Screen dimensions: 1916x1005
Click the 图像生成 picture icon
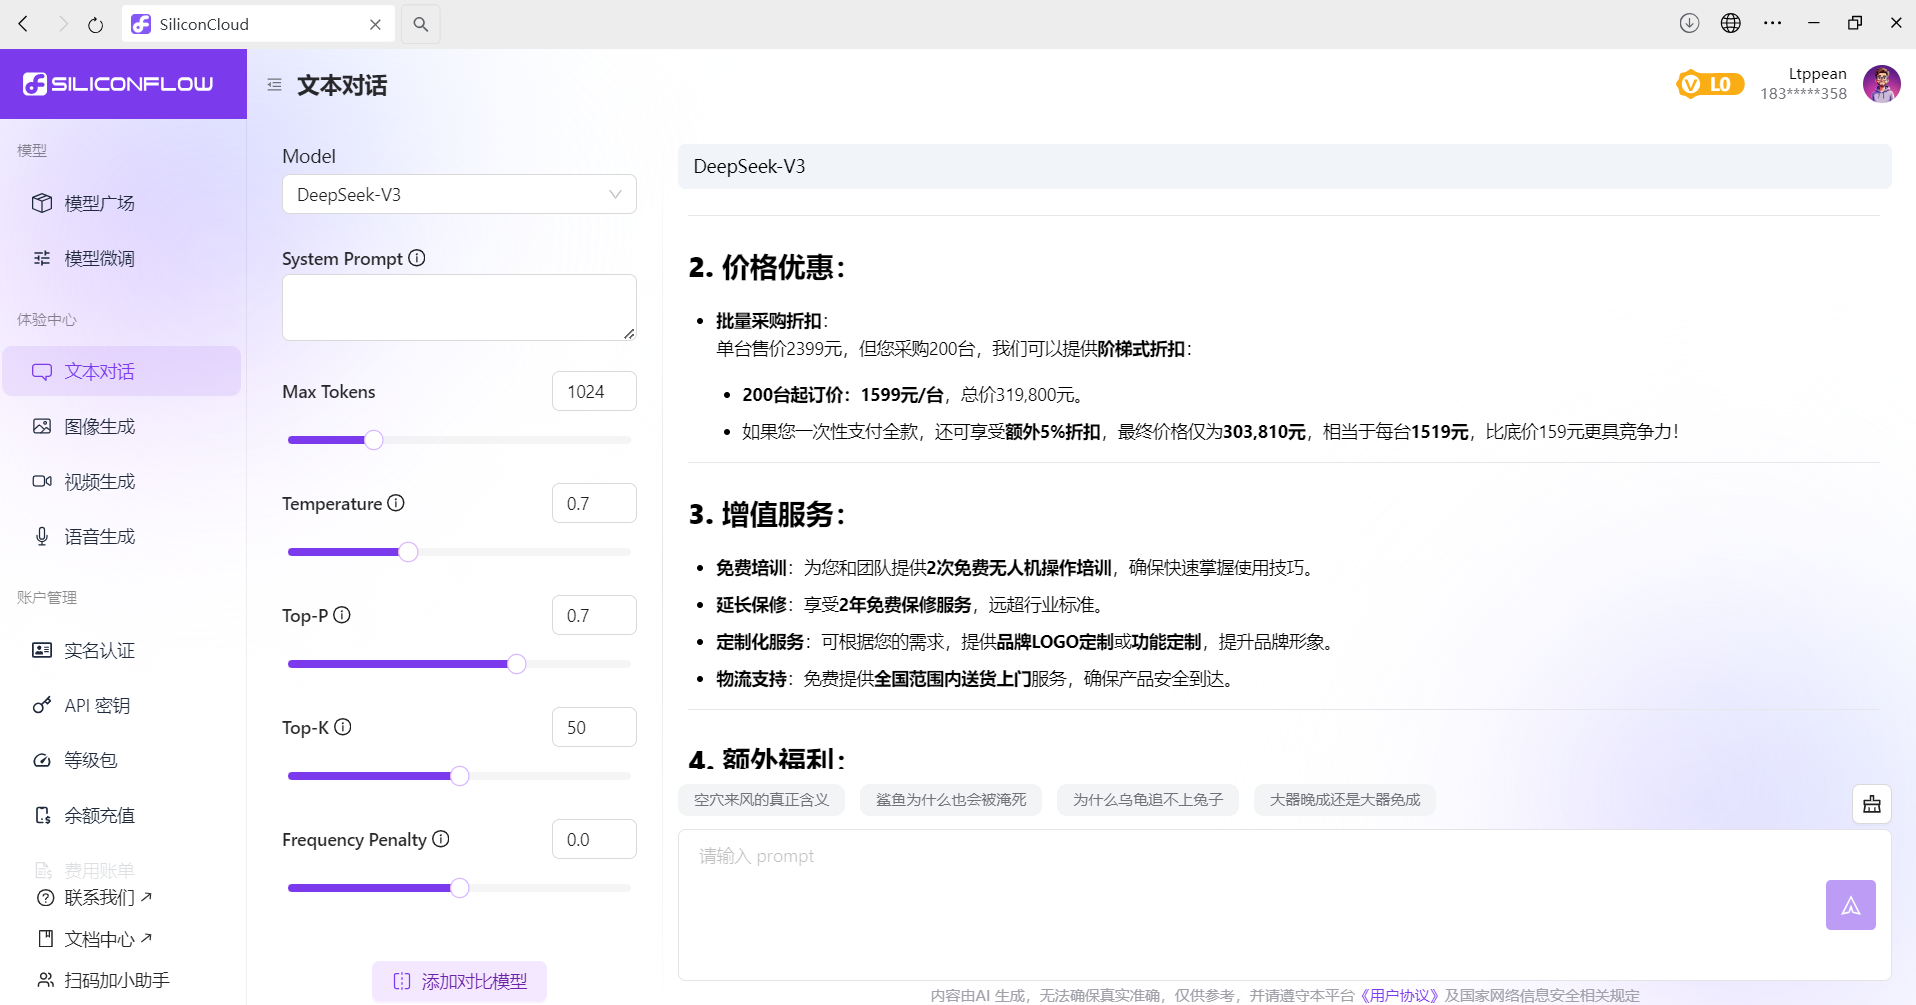42,426
